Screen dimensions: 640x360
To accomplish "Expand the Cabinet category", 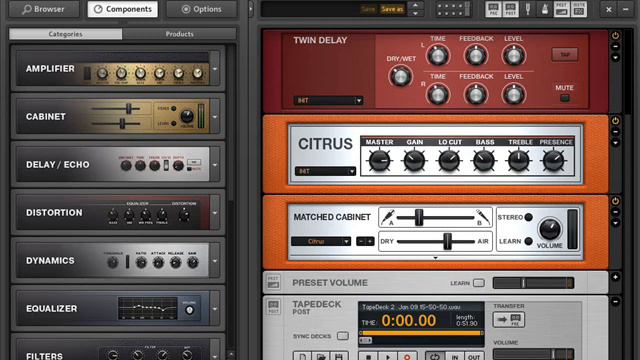I will tap(215, 116).
